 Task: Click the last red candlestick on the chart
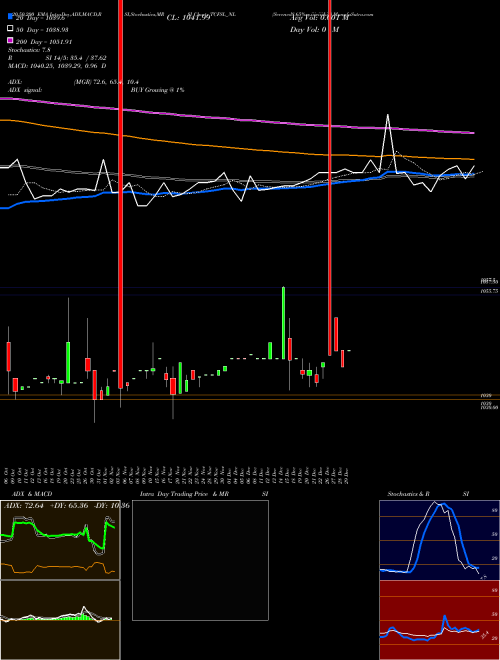pyautogui.click(x=343, y=358)
